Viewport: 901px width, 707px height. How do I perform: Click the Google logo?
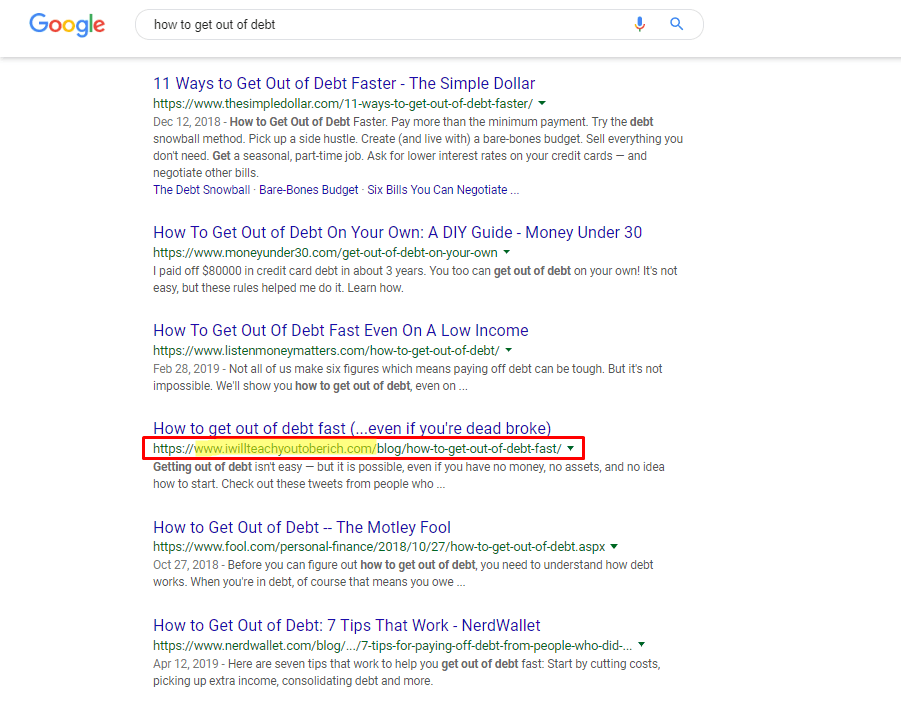(x=67, y=25)
